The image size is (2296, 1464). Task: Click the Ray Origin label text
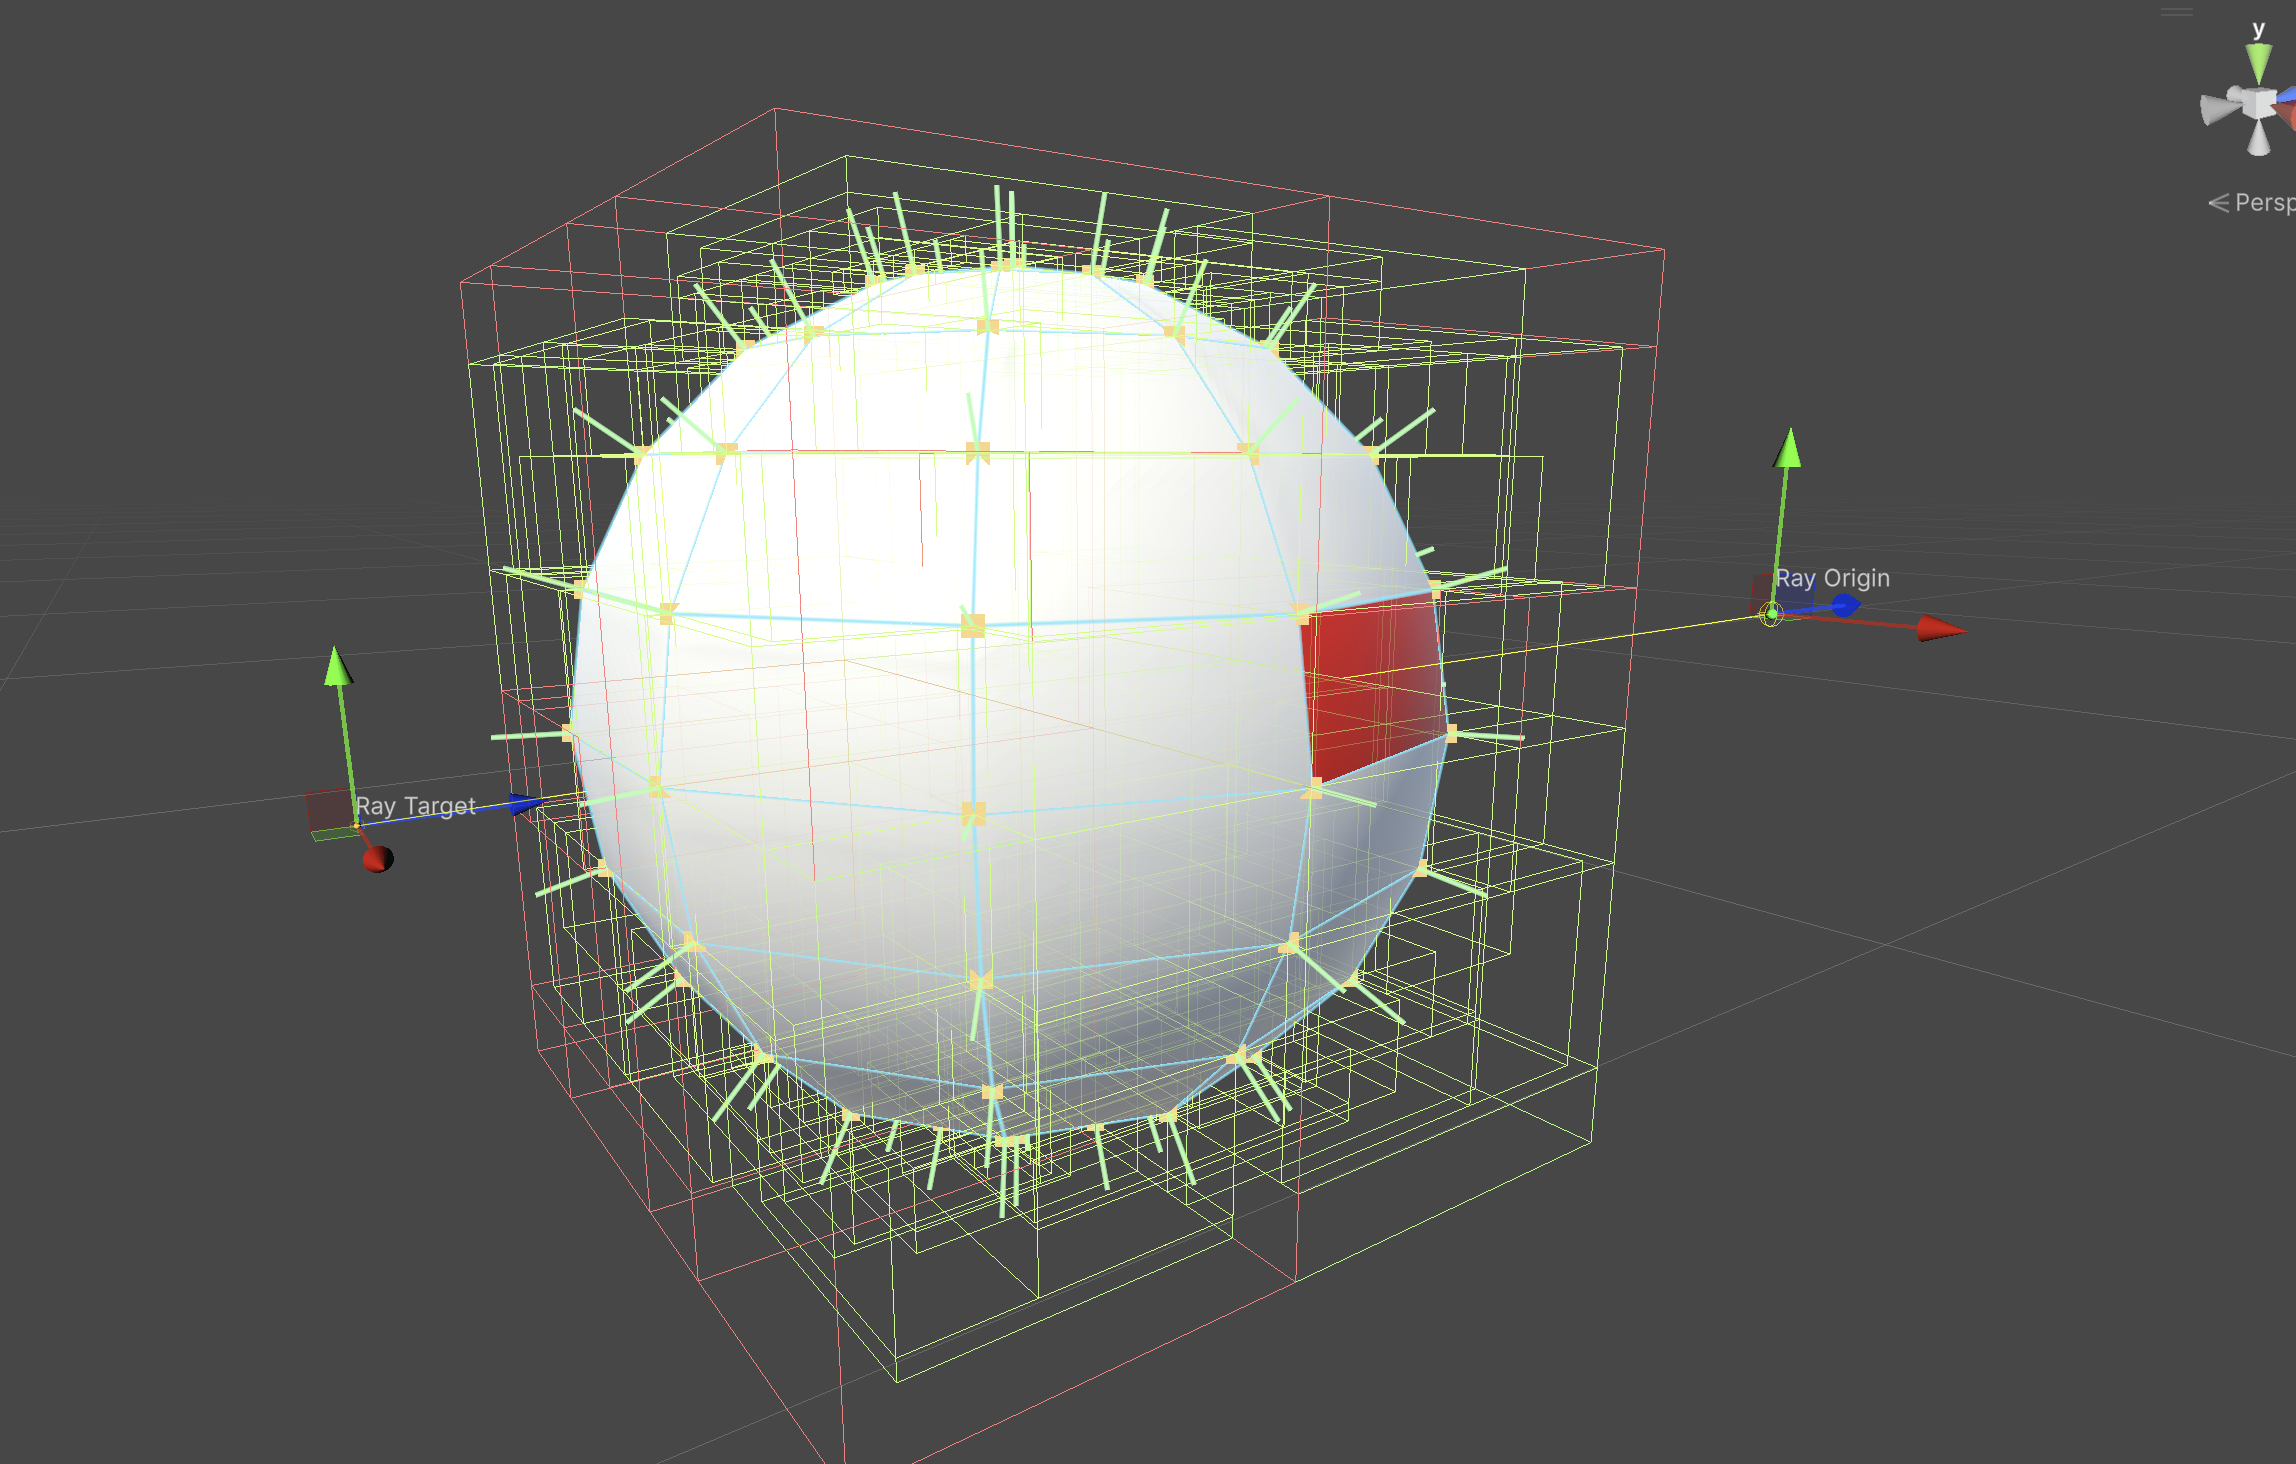pos(1832,578)
